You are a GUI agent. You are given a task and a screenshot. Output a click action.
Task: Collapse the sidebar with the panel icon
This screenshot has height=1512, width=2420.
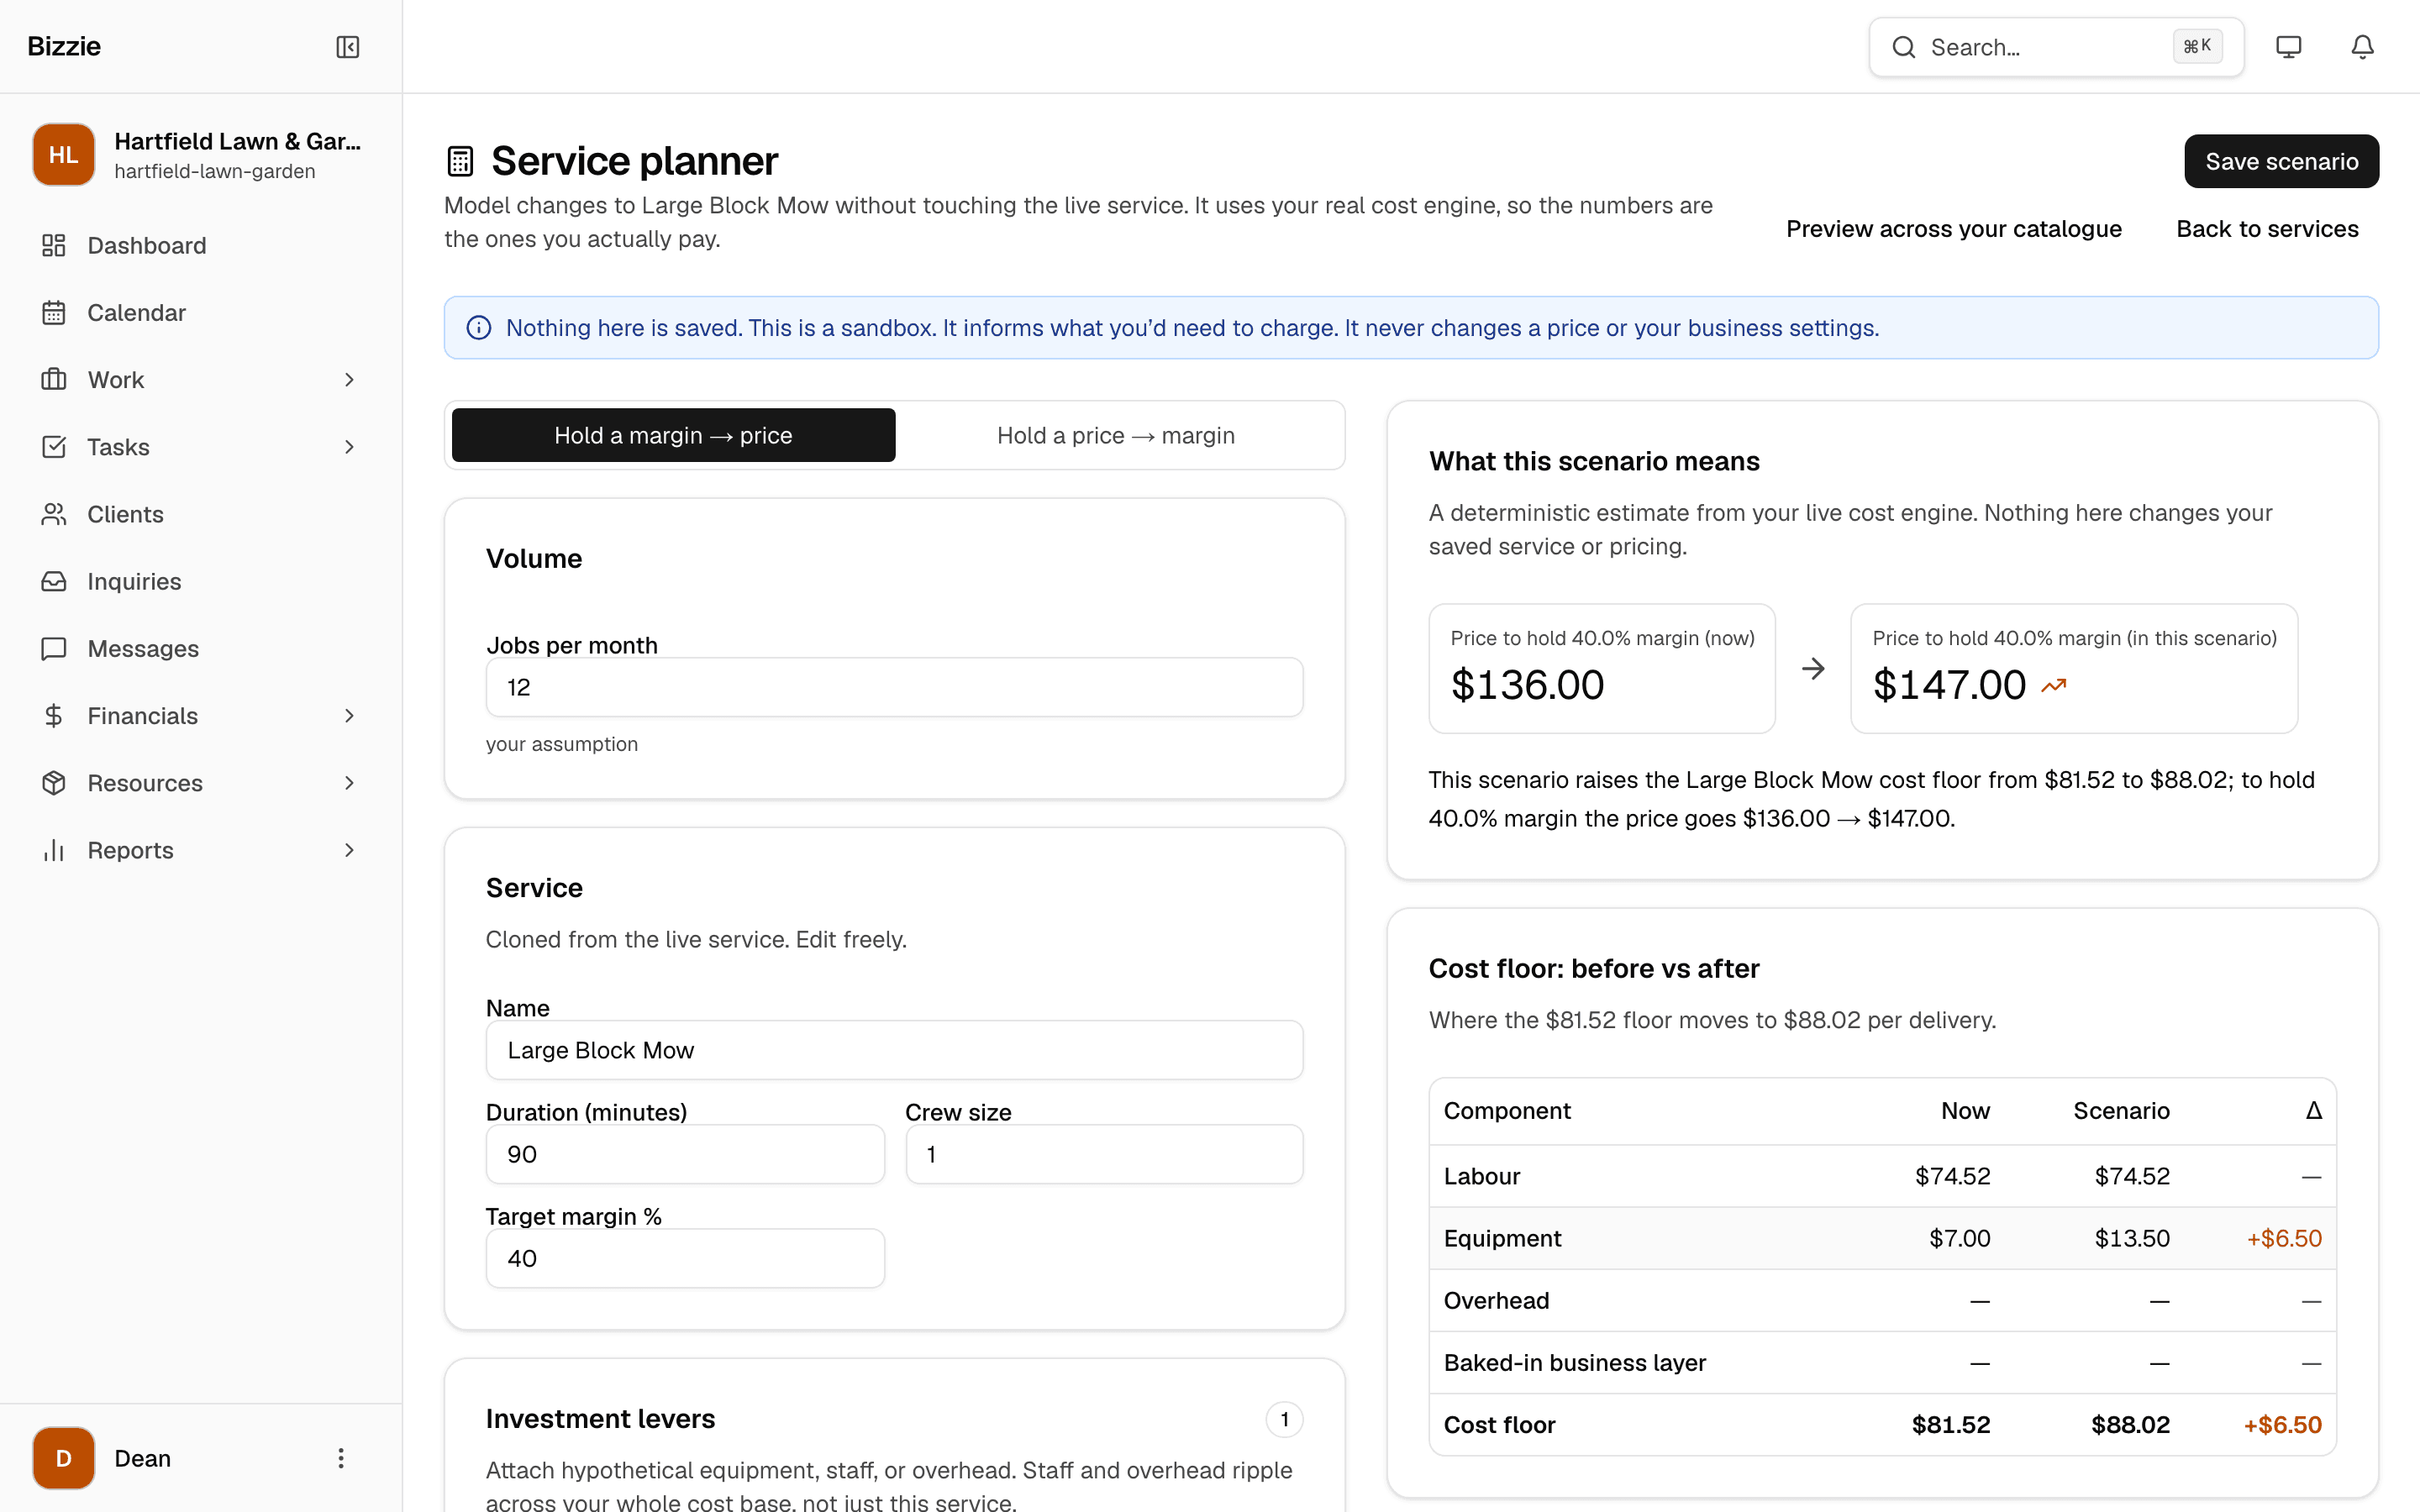pos(347,47)
